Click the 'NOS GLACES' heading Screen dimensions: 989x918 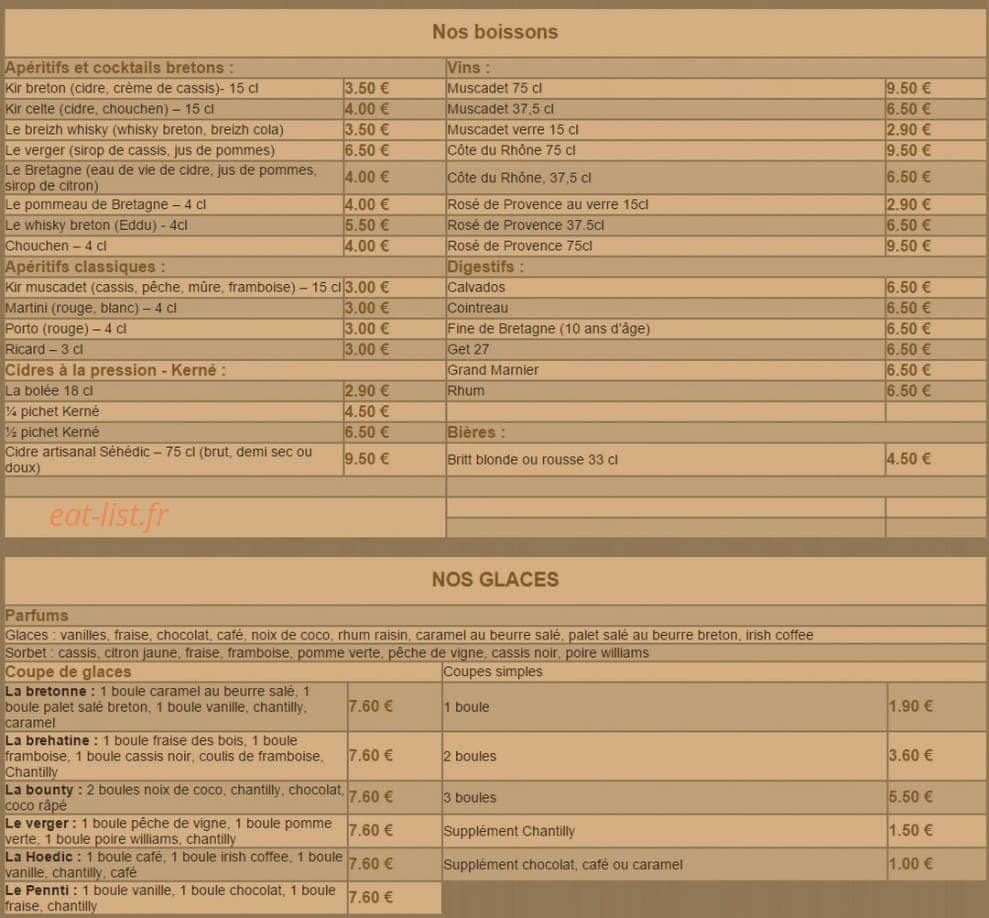(x=495, y=579)
